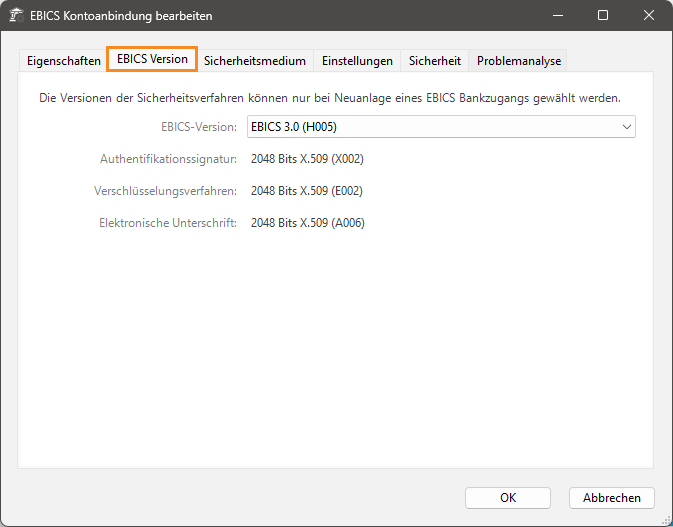Minimize the EBICS Kontoanbindung window
The height and width of the screenshot is (527, 673).
[x=557, y=16]
